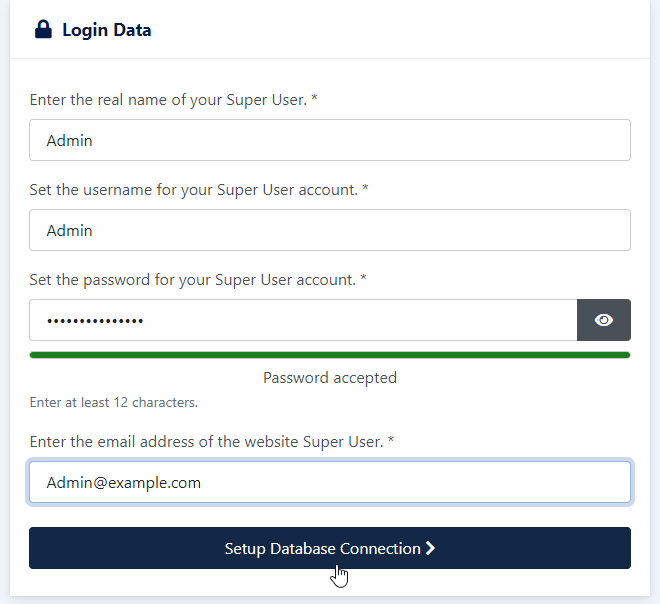Place cursor in Admin@example.com text
Viewport: 660px width, 604px height.
123,482
